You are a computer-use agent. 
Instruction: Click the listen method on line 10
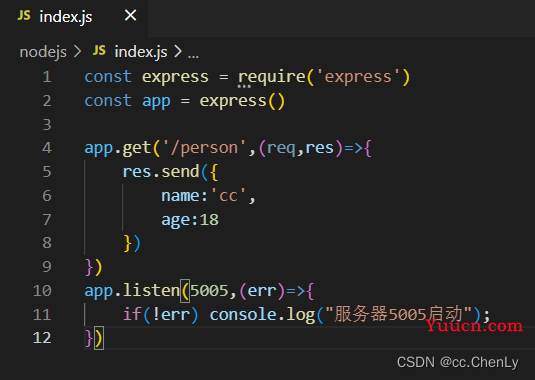tap(151, 290)
